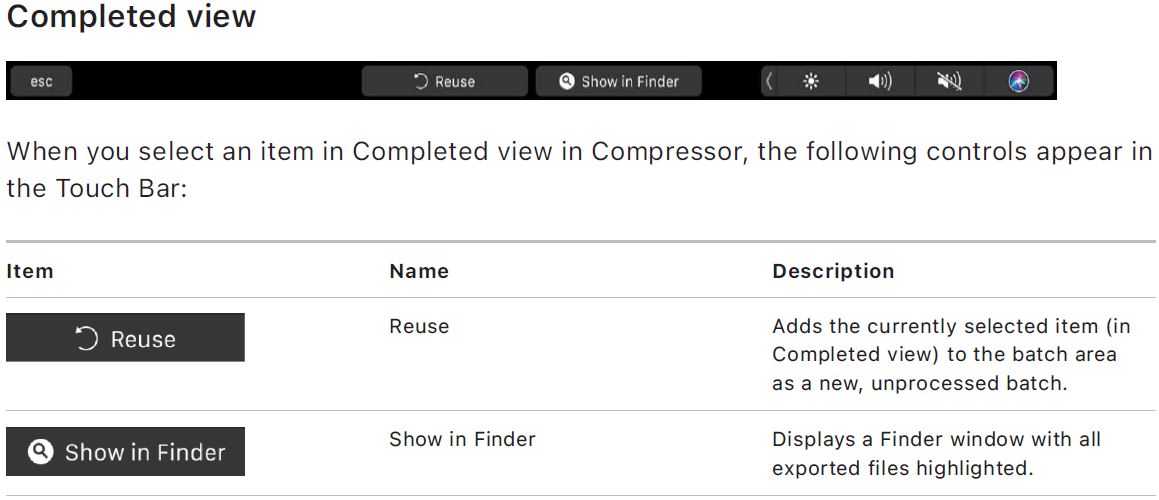Image resolution: width=1159 pixels, height=500 pixels.
Task: Select the Name column header
Action: 419,271
